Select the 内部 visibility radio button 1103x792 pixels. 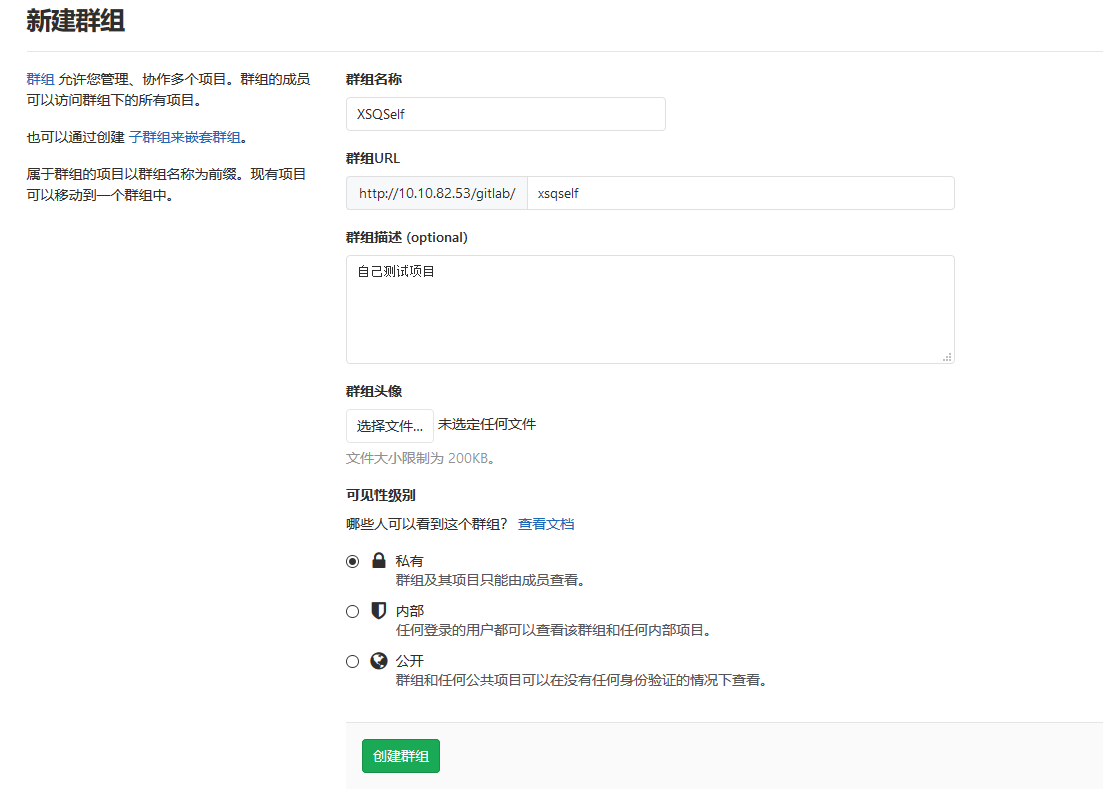coord(352,611)
